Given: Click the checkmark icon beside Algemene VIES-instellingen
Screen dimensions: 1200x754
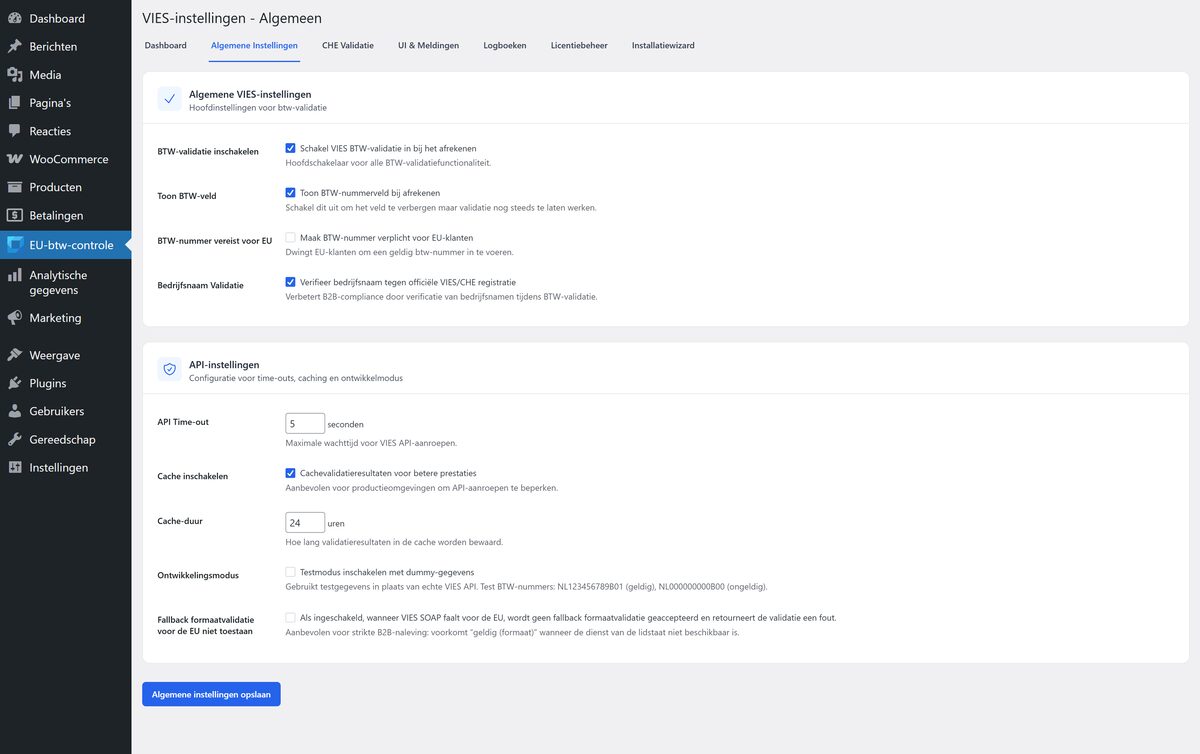Looking at the screenshot, I should (x=170, y=99).
